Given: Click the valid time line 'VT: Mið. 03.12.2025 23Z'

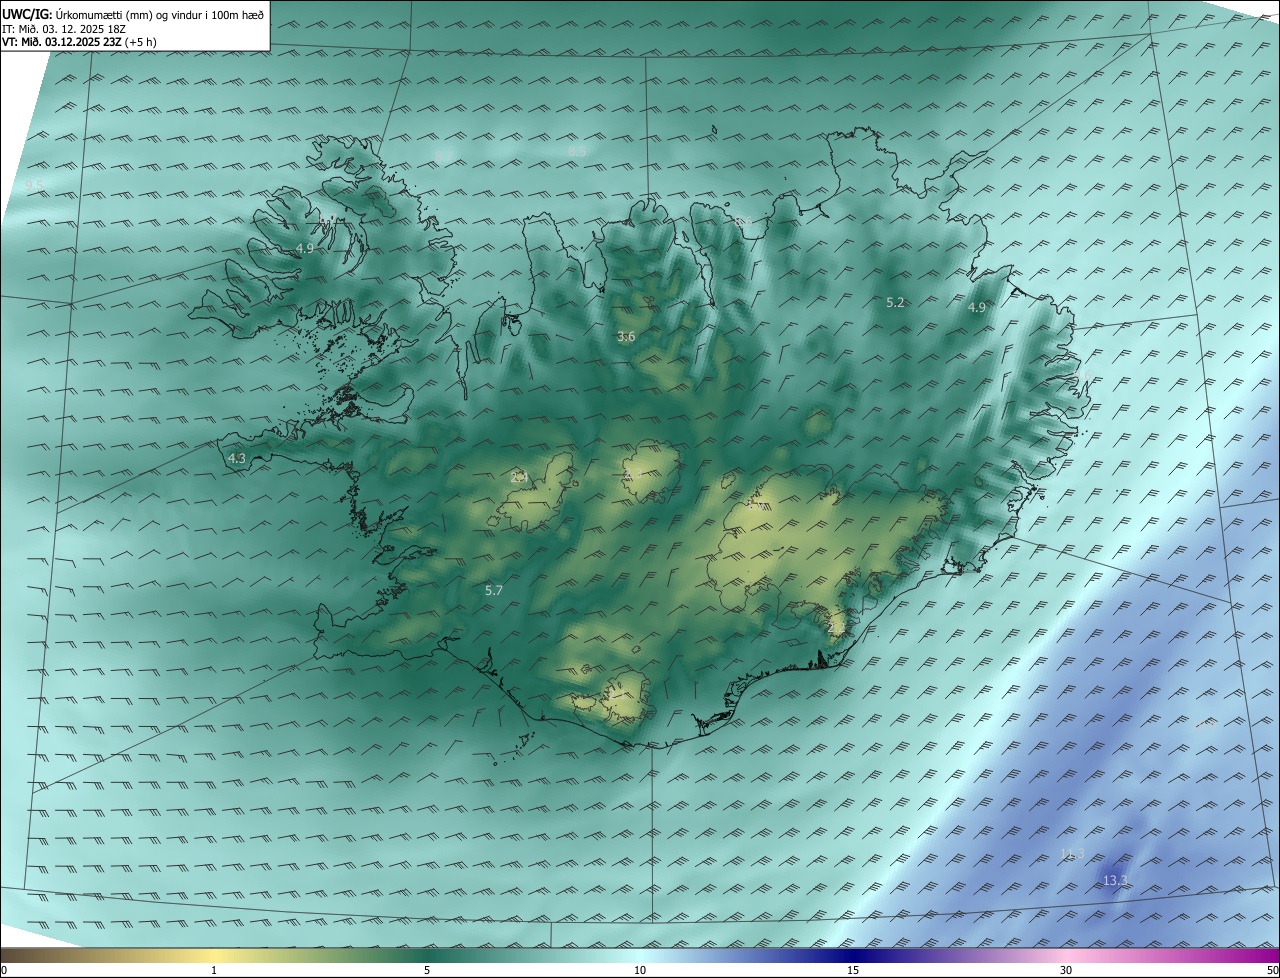Looking at the screenshot, I should pos(62,42).
